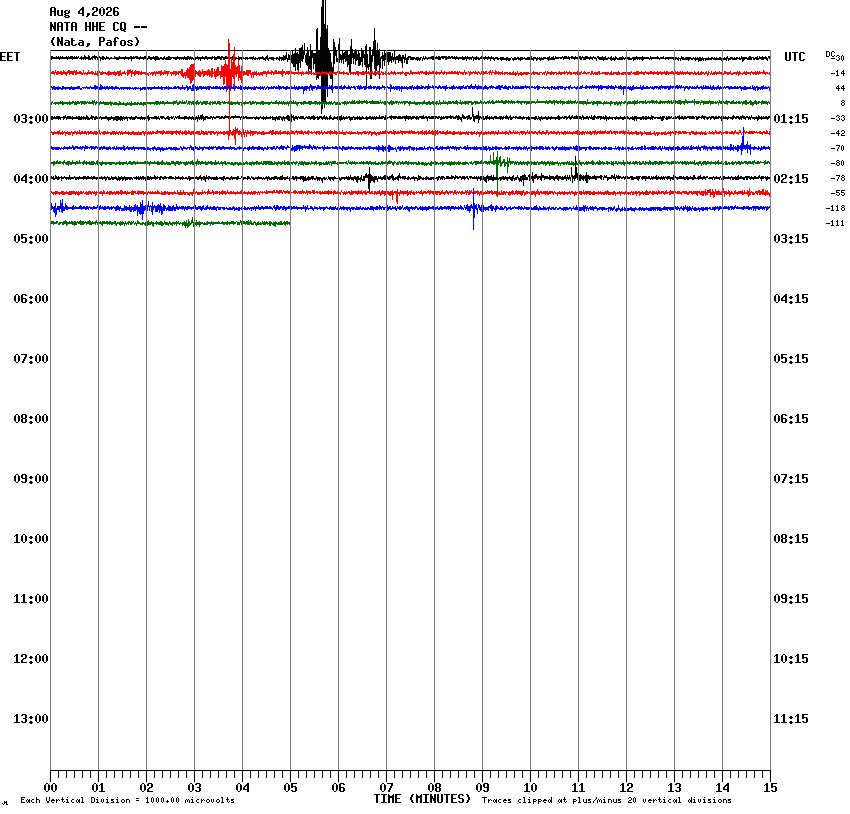Select the DC offset value -70
The height and width of the screenshot is (814, 850).
(838, 148)
